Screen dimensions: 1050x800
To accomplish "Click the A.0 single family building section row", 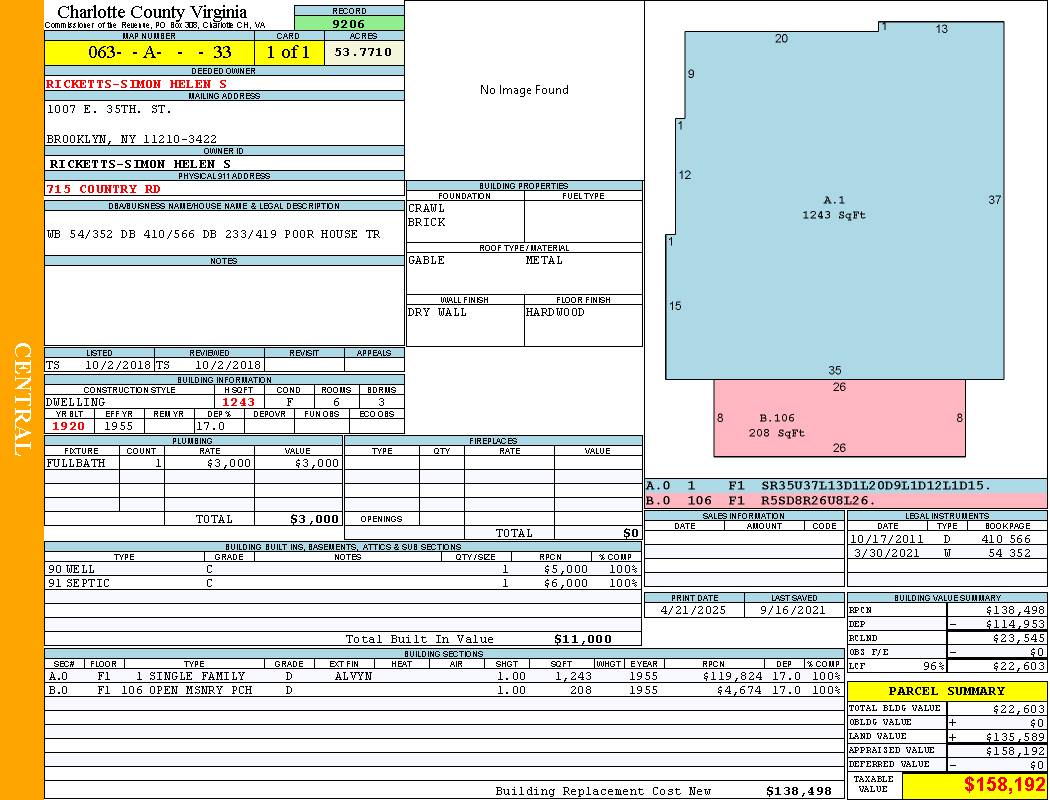I will point(443,676).
